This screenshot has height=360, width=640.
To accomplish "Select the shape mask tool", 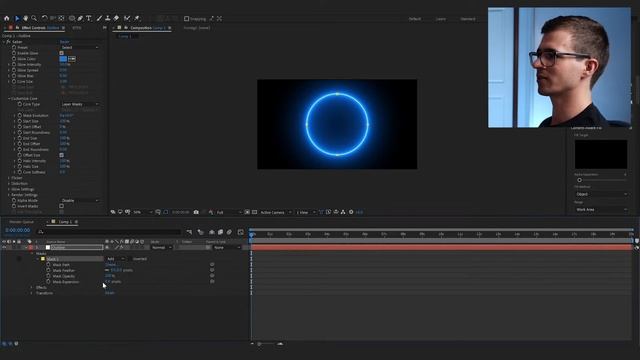I will [72, 18].
